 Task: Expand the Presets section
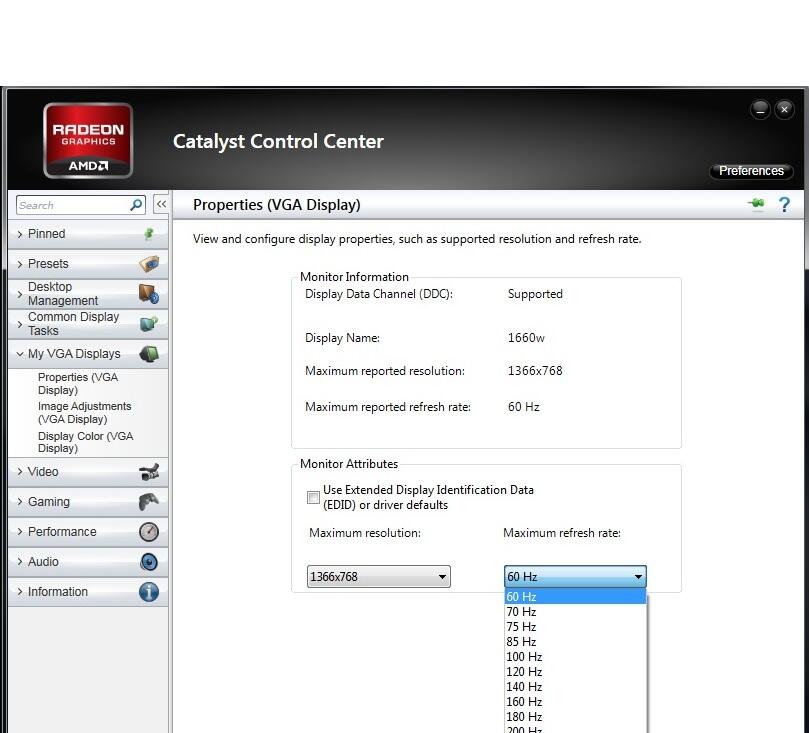[88, 264]
